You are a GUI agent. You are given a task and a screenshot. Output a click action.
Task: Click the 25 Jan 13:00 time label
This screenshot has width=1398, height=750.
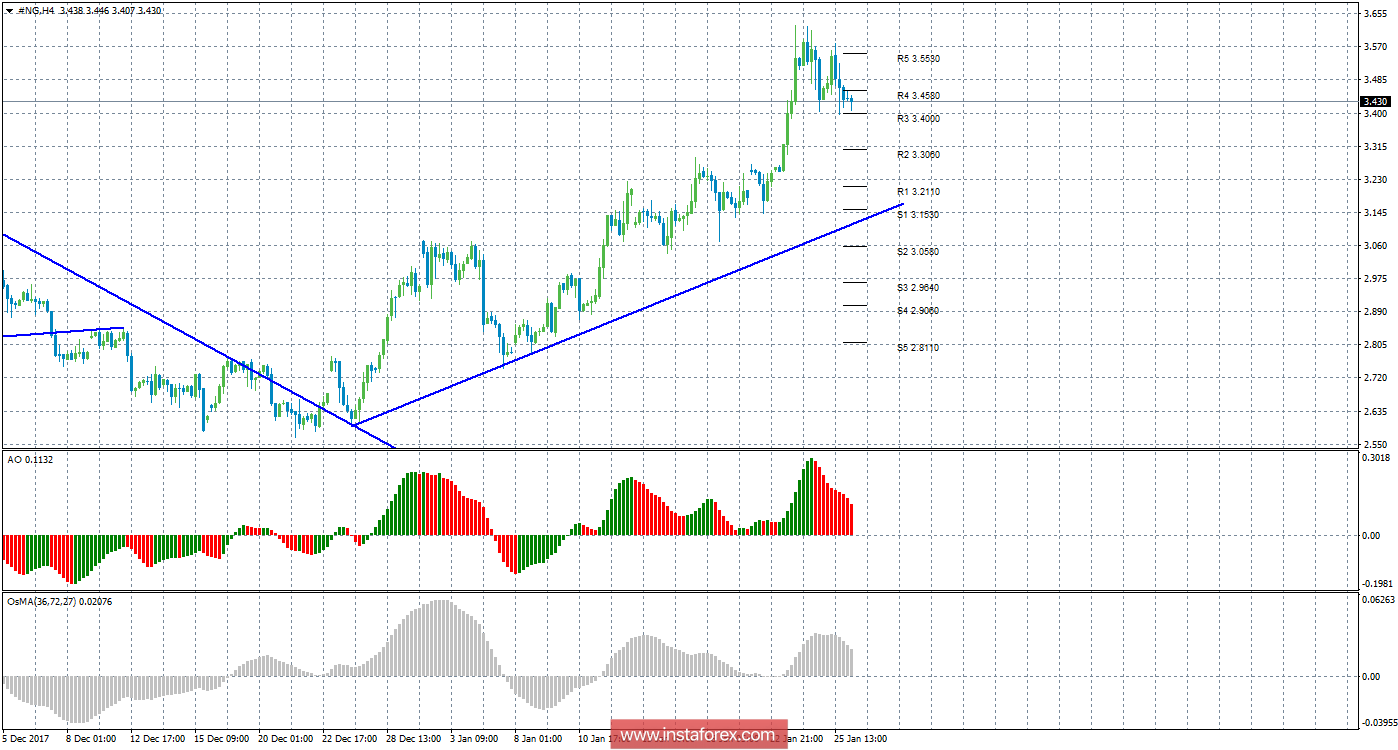[861, 739]
